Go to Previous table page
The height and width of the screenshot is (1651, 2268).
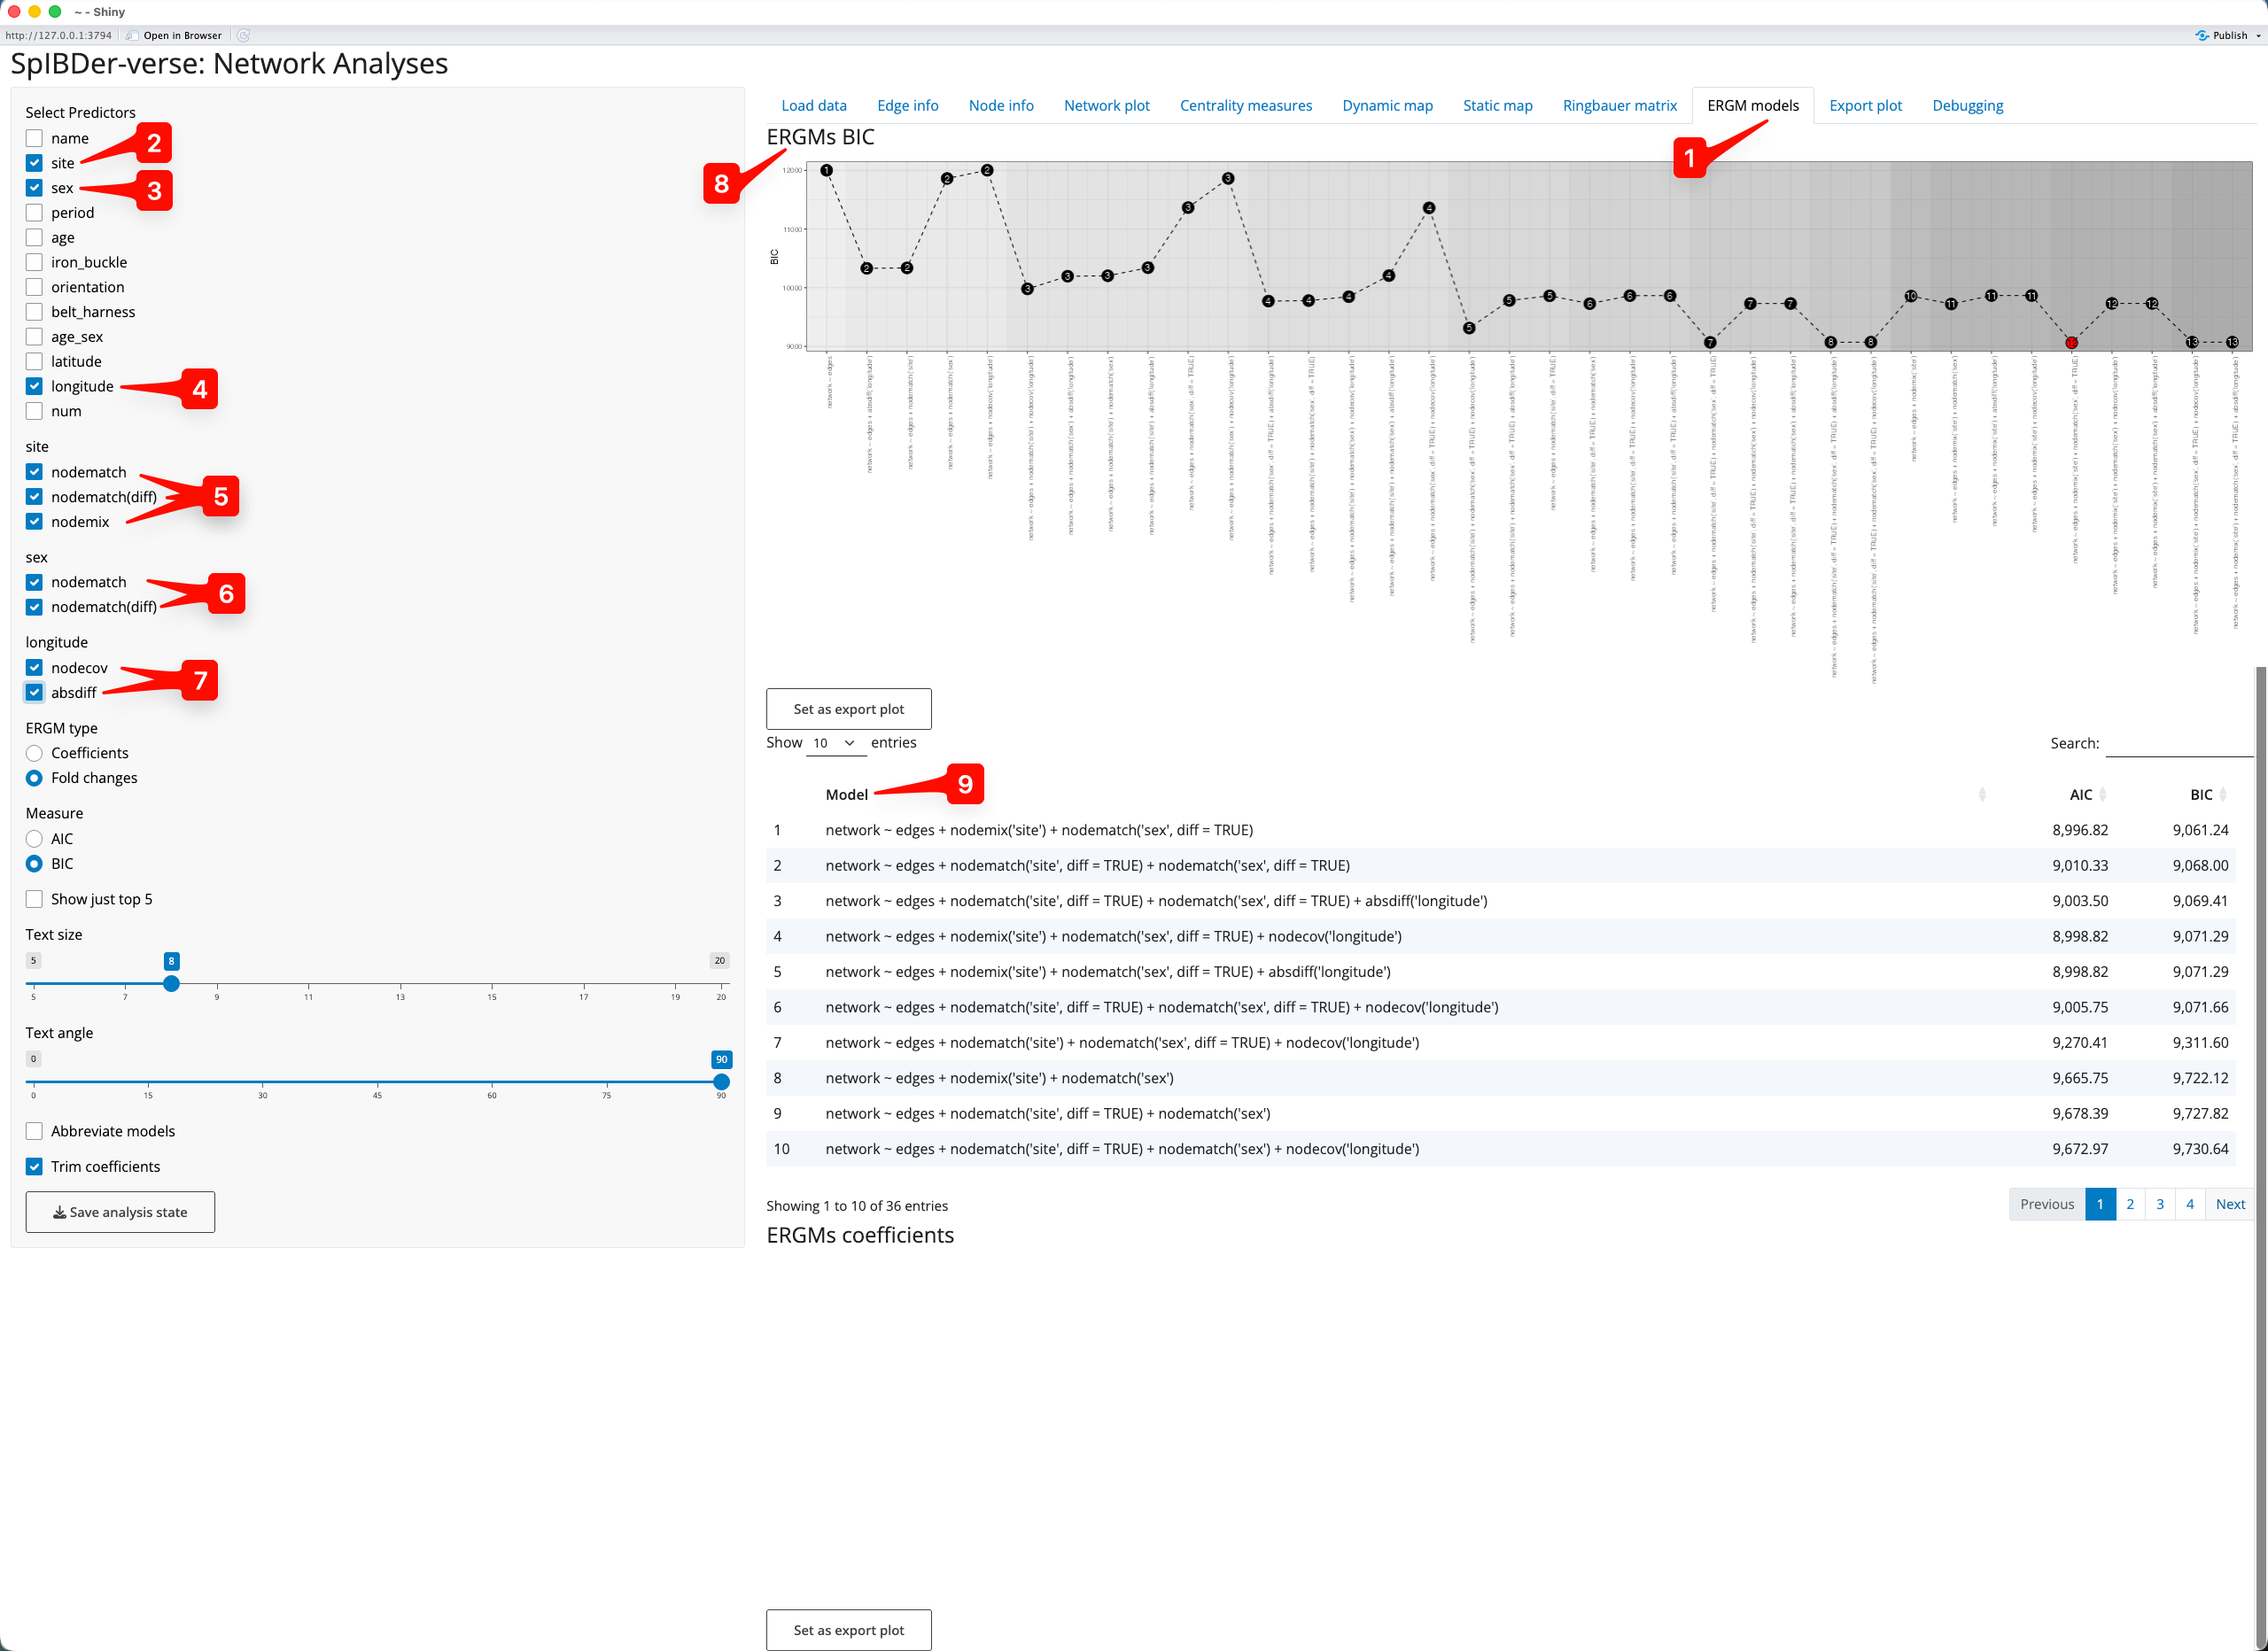pyautogui.click(x=2046, y=1204)
